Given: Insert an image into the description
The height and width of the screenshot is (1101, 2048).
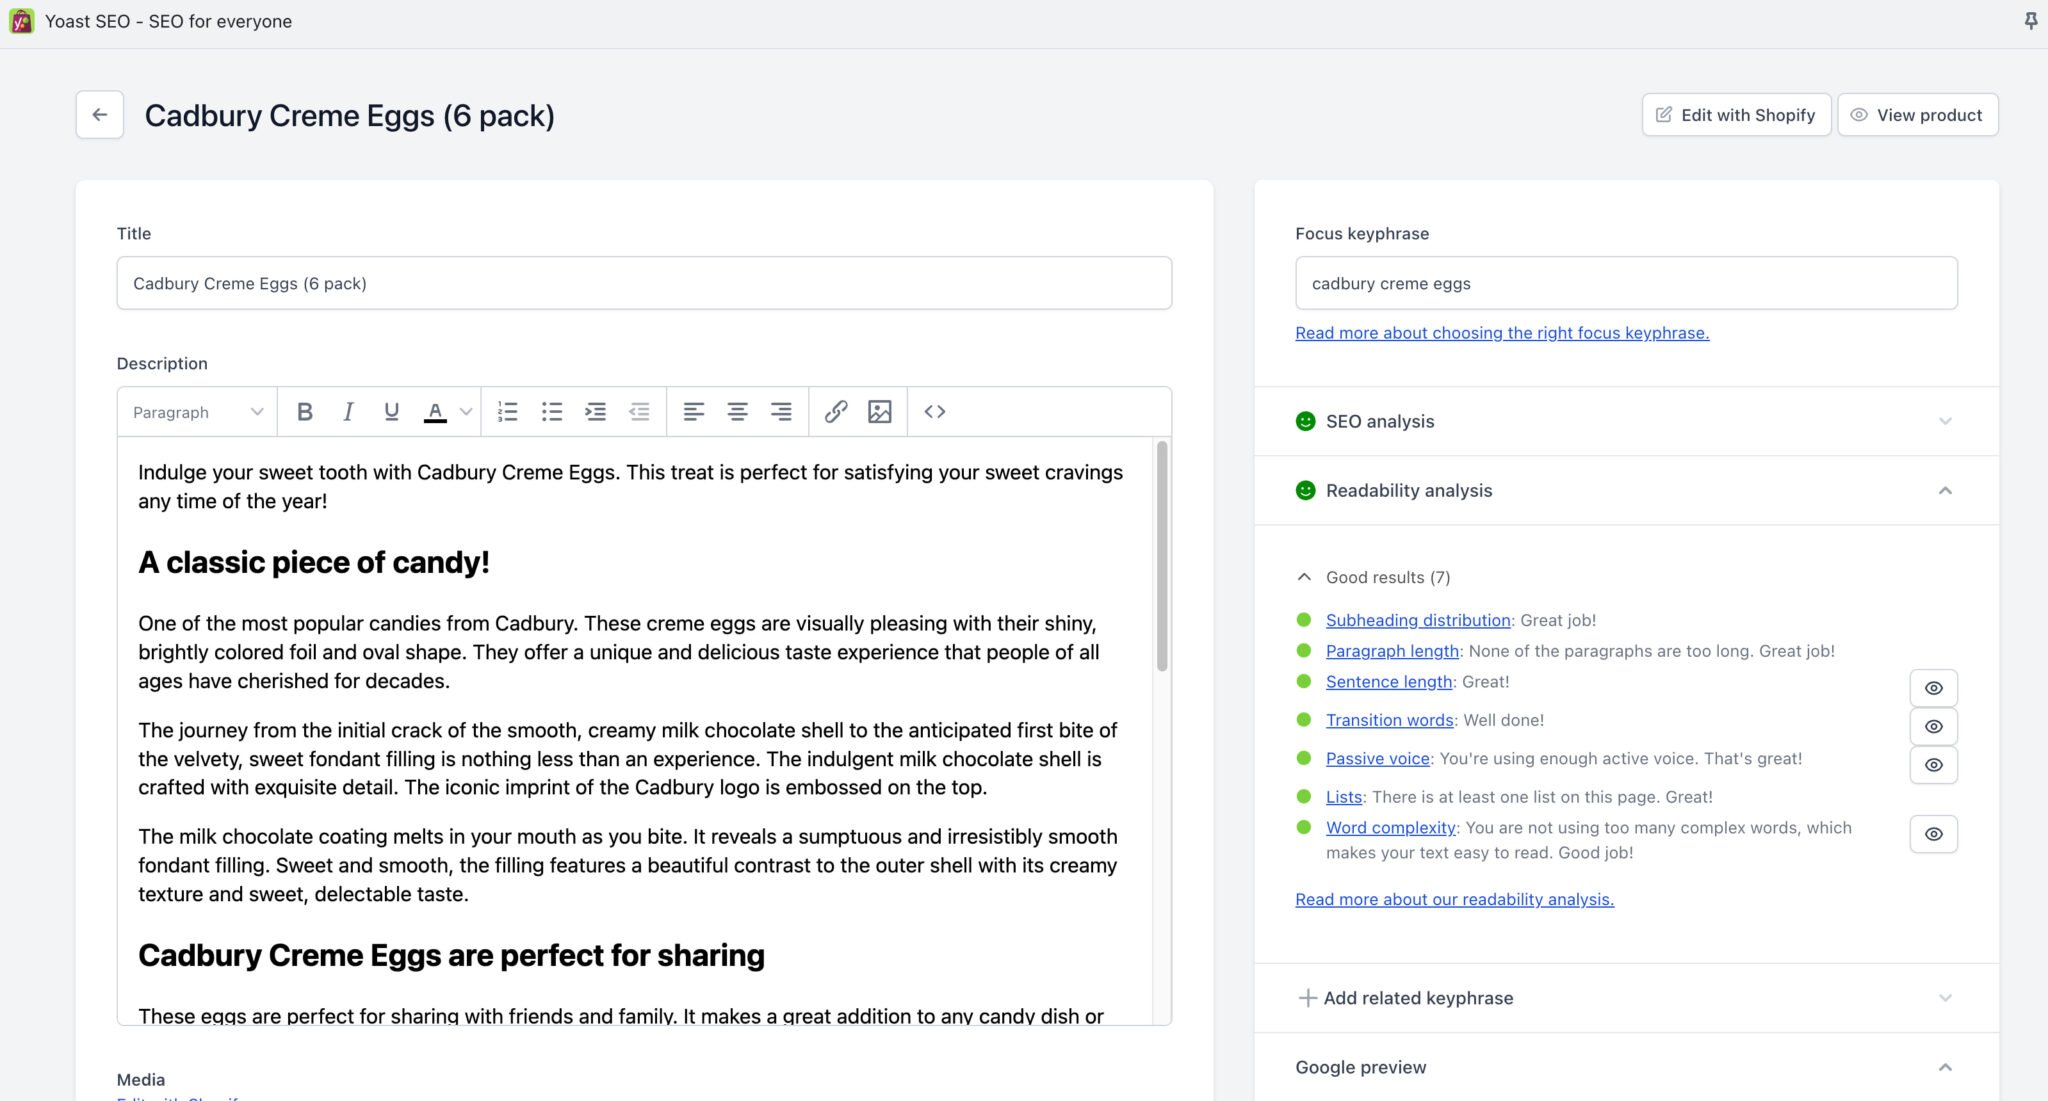Looking at the screenshot, I should pyautogui.click(x=880, y=411).
